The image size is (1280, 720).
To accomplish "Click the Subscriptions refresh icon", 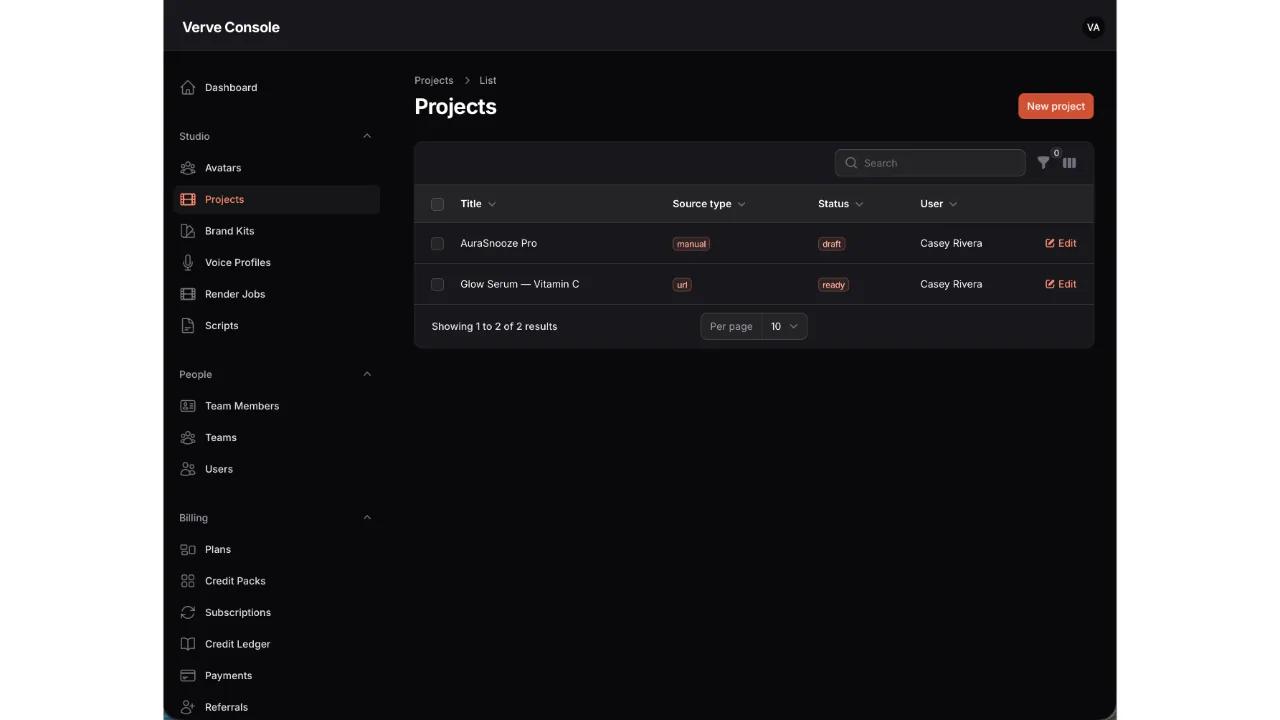I will (x=187, y=613).
